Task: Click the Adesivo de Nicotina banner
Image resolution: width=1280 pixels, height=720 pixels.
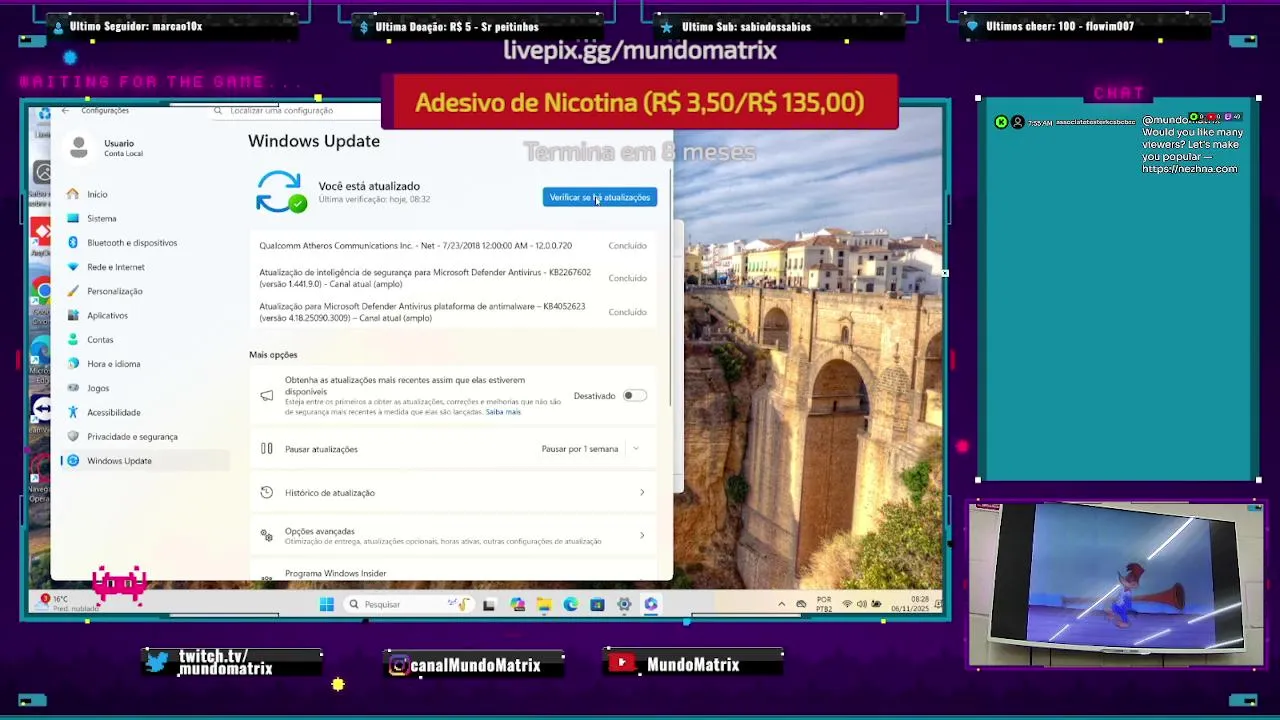Action: pos(640,102)
